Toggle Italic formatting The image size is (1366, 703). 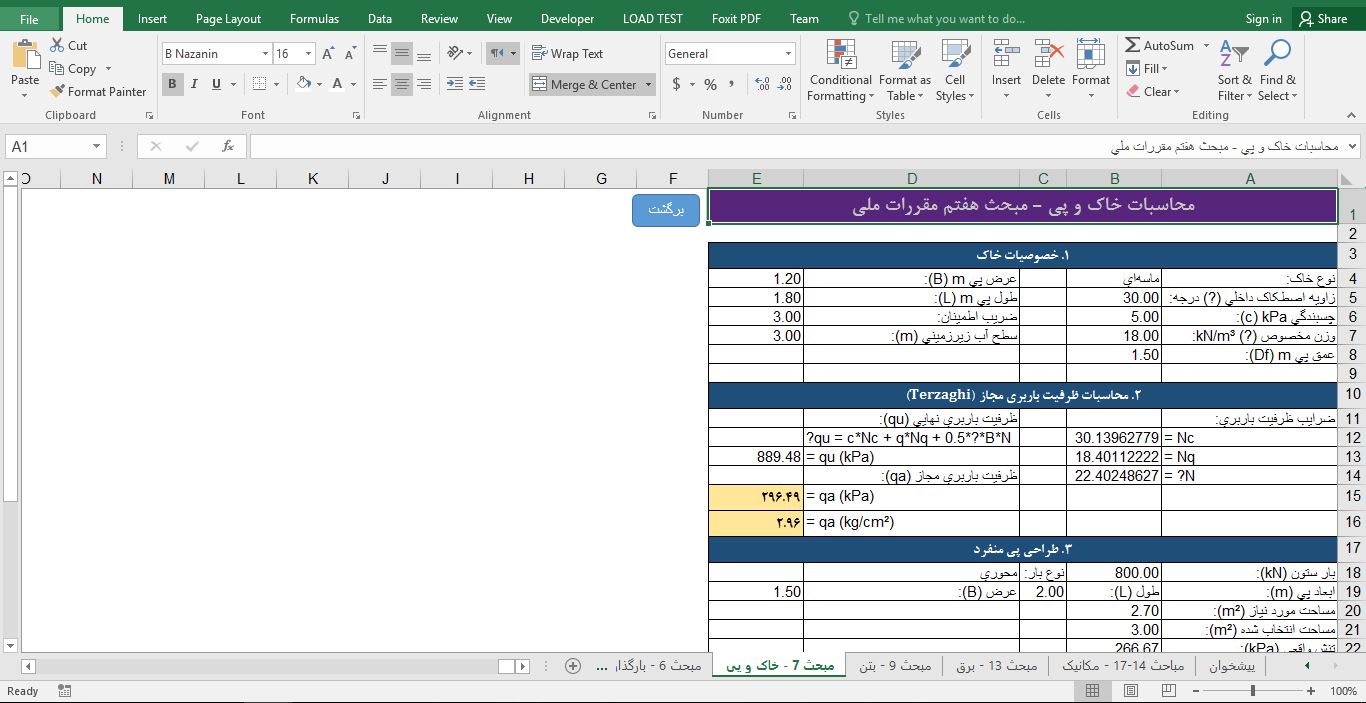point(195,85)
